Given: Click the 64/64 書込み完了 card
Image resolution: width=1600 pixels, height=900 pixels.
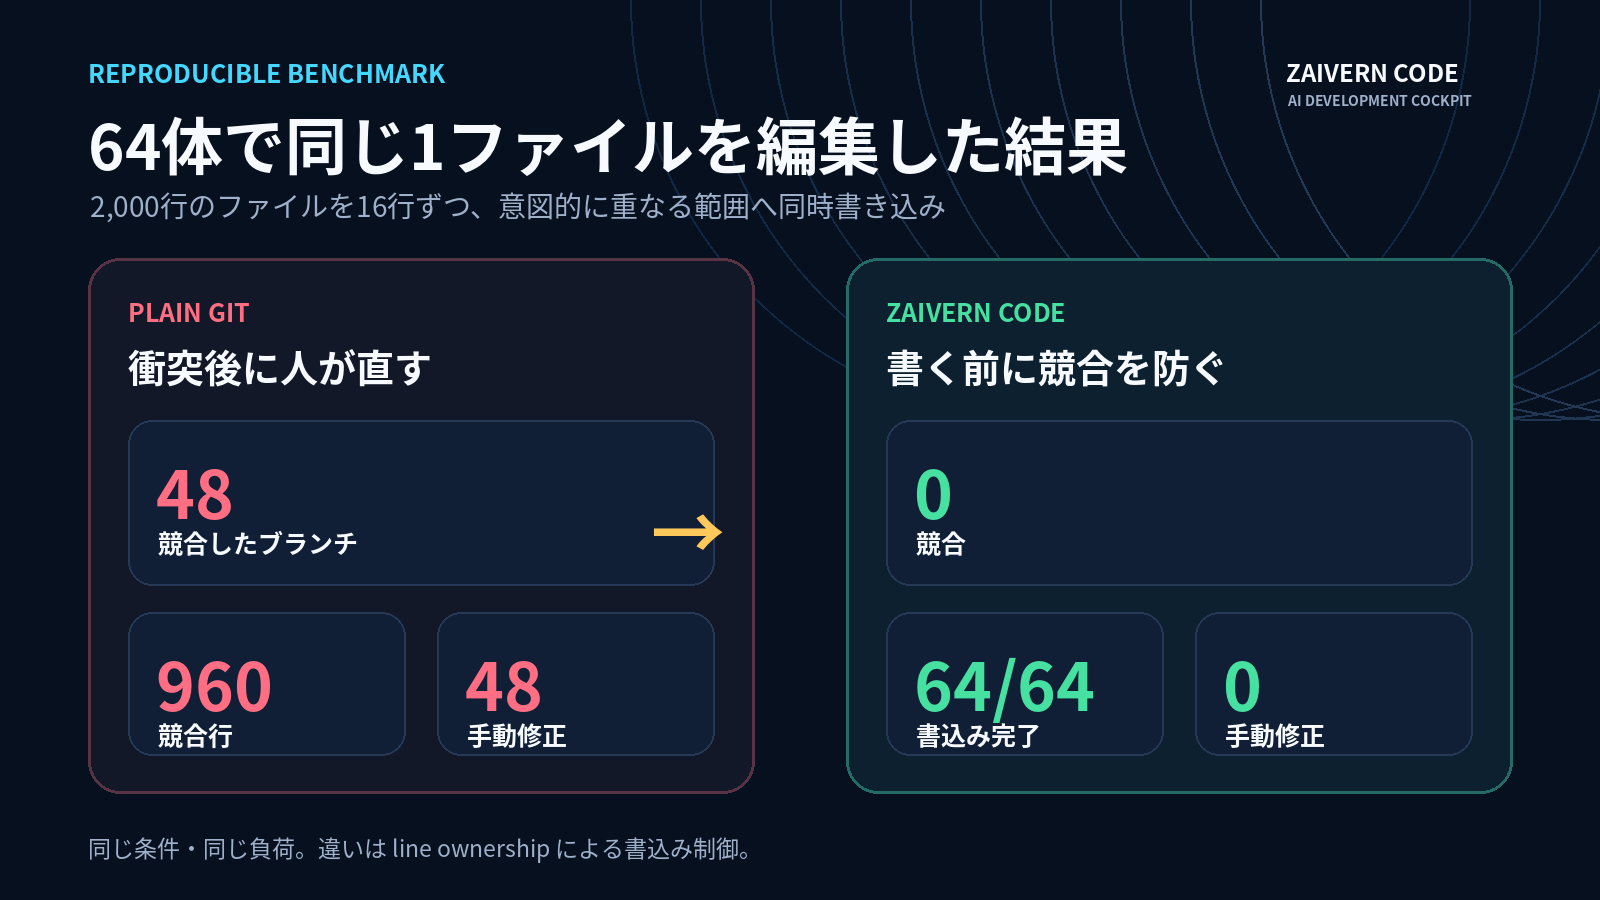Looking at the screenshot, I should [1025, 684].
